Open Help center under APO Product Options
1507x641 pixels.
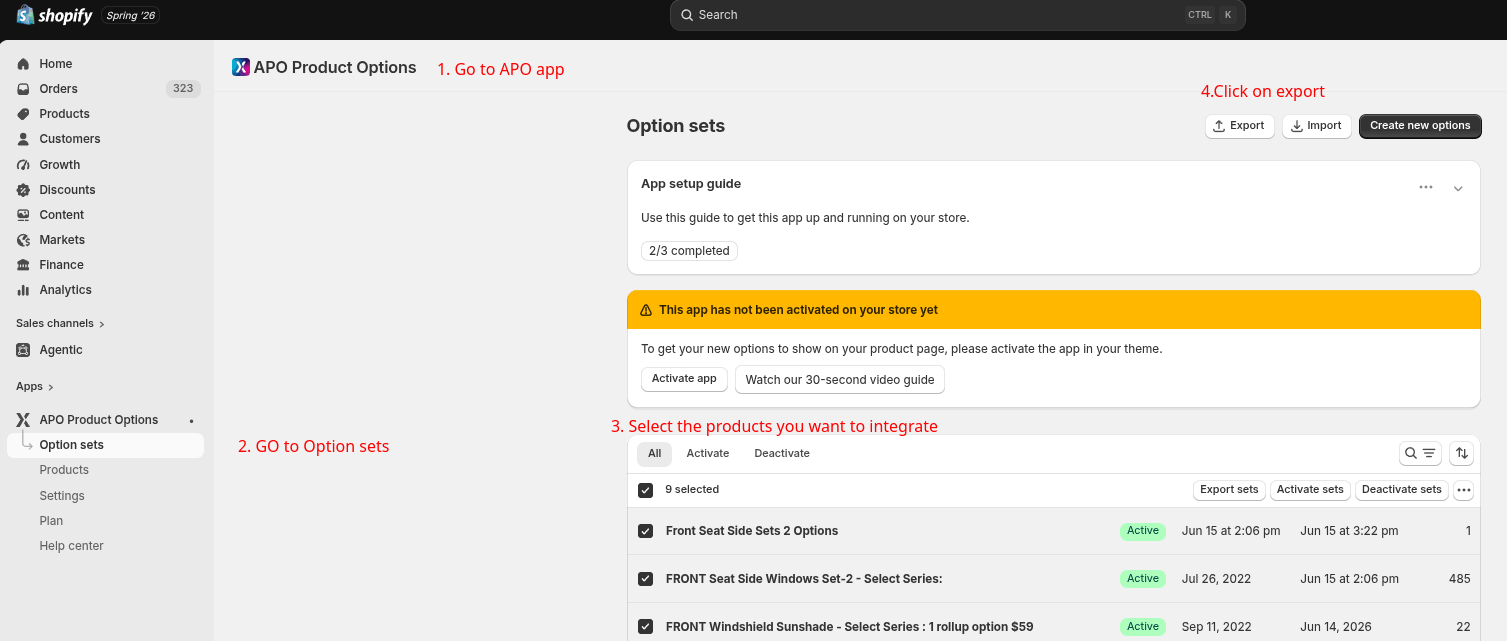(71, 546)
